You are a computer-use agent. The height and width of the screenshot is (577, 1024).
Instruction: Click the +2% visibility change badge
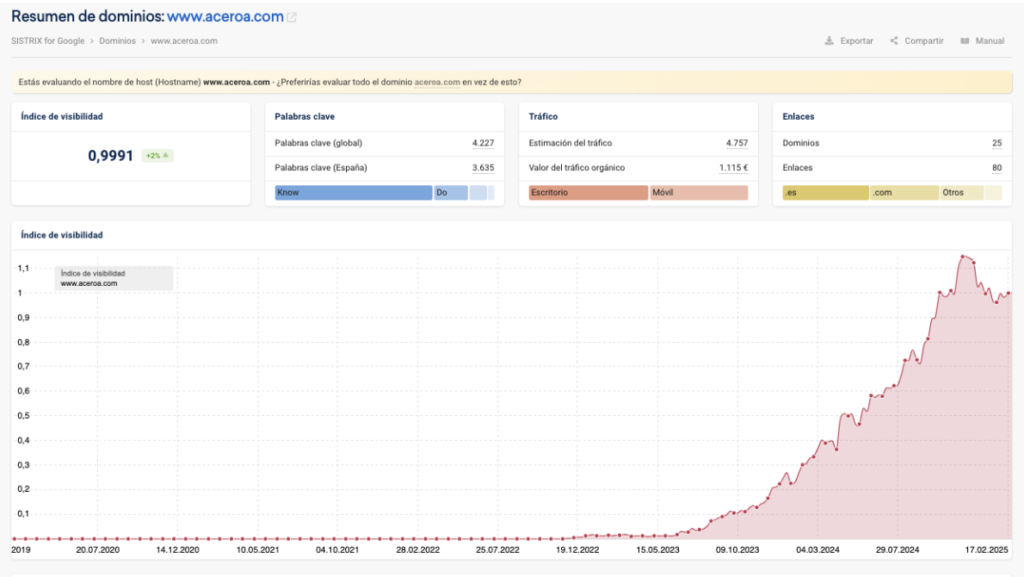pyautogui.click(x=156, y=156)
